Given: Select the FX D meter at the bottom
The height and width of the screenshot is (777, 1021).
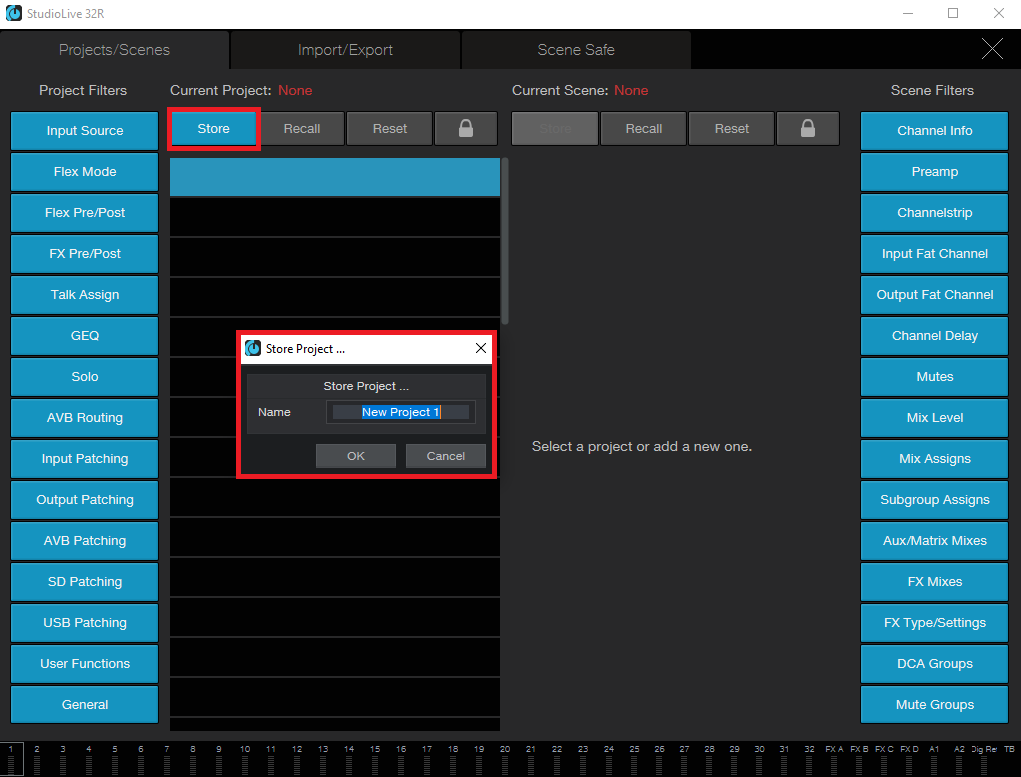Looking at the screenshot, I should tap(909, 759).
